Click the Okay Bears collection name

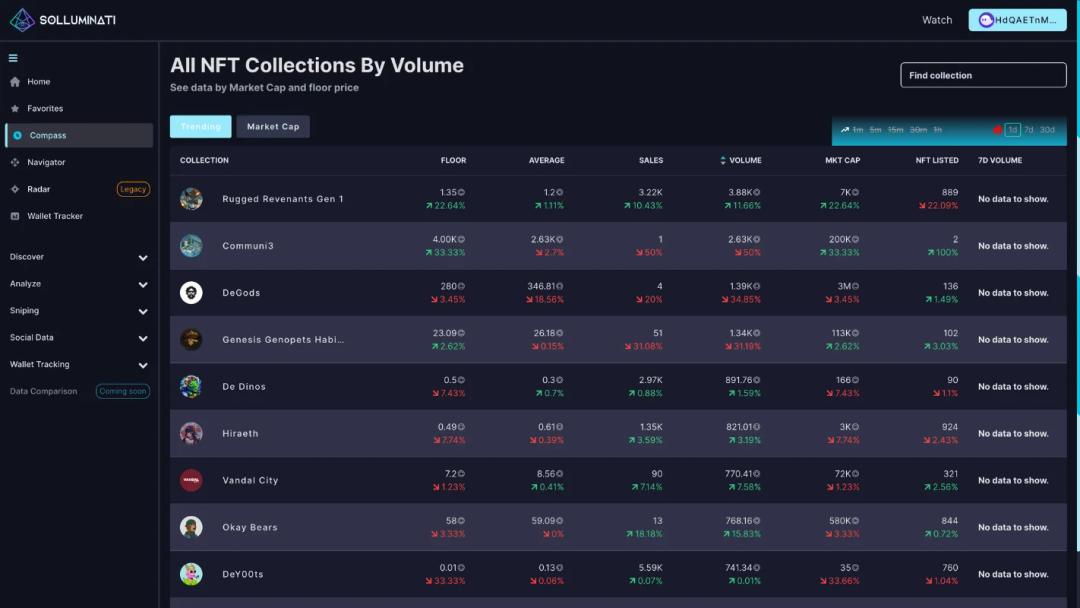tap(249, 527)
